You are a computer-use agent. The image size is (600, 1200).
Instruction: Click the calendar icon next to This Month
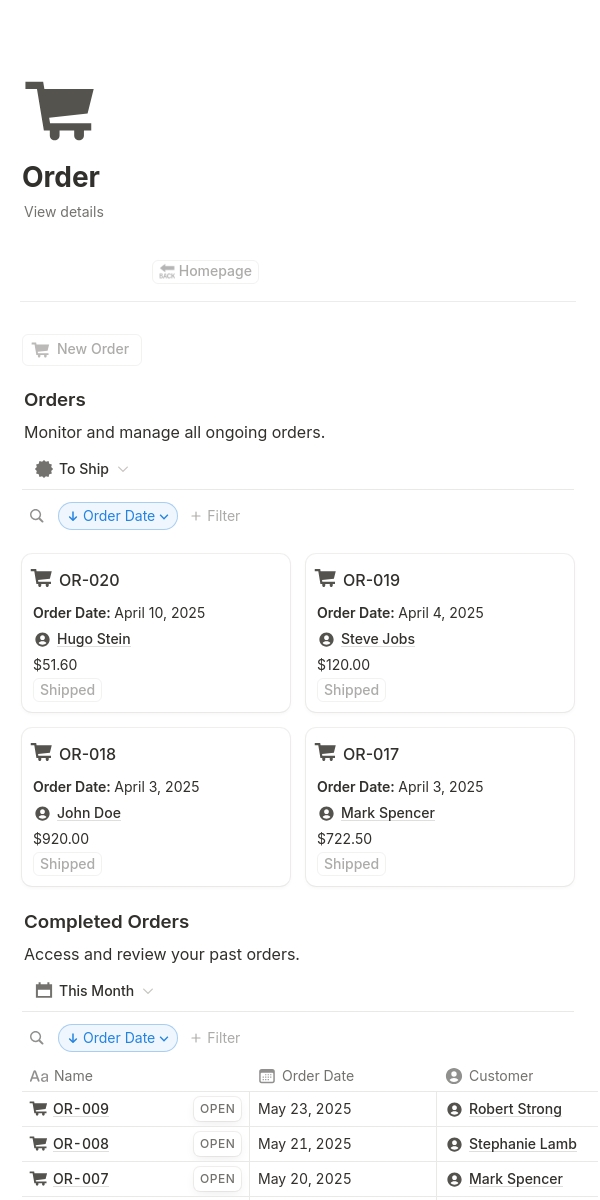44,990
